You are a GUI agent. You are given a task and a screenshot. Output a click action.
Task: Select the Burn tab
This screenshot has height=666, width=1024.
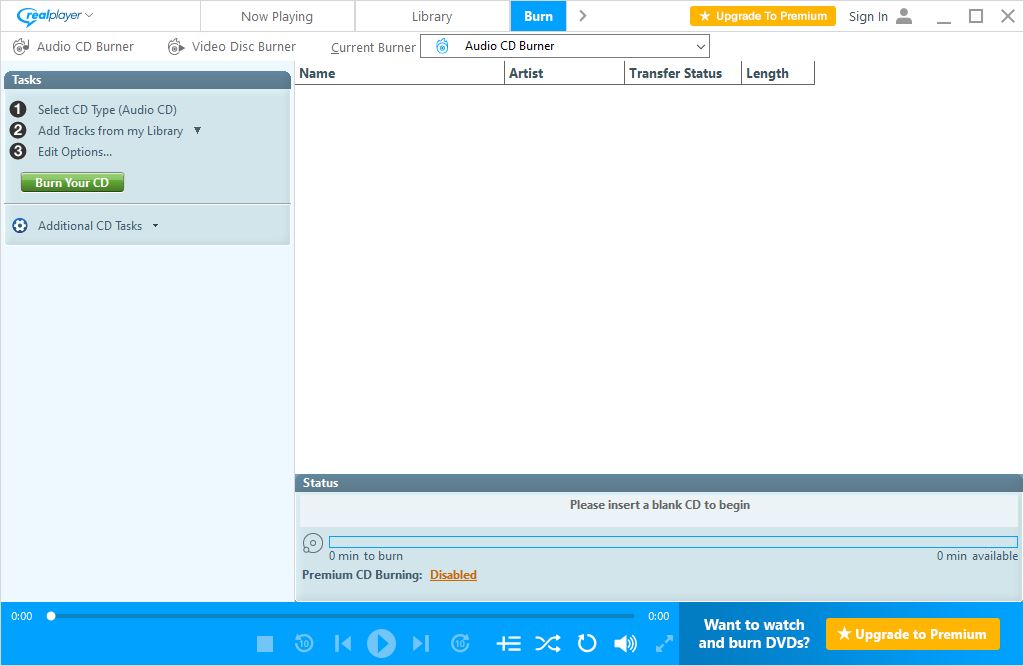click(538, 16)
